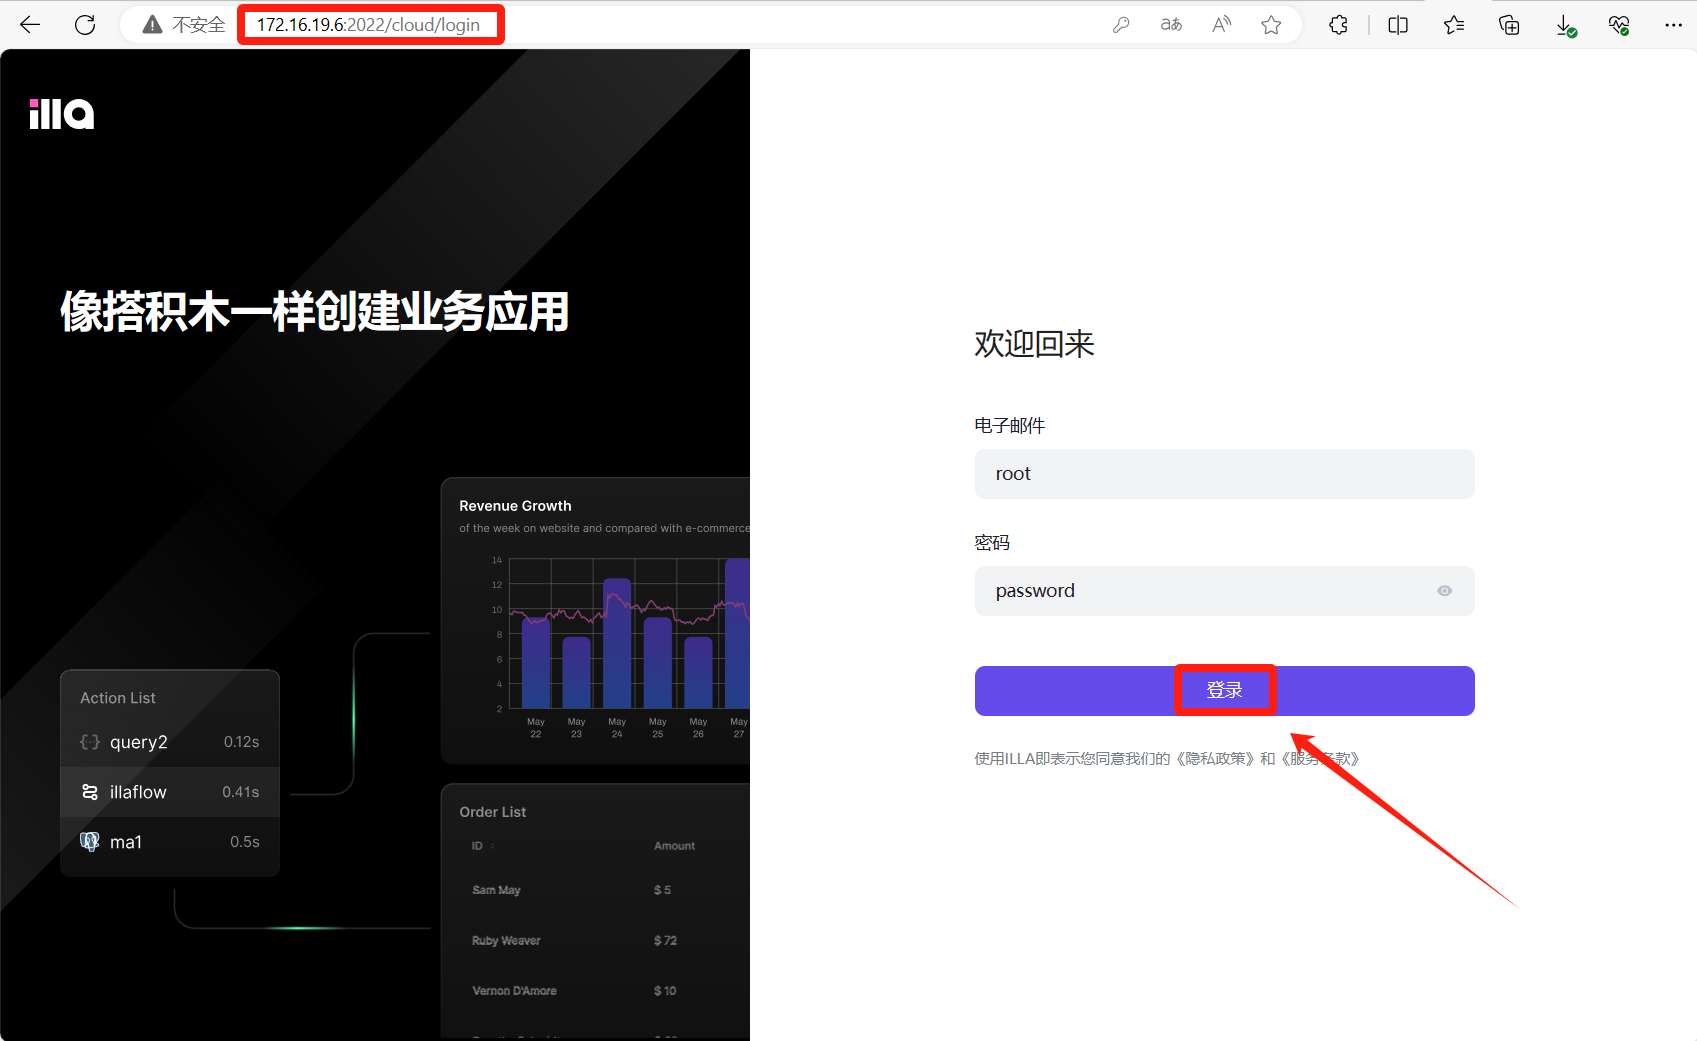1697x1041 pixels.
Task: Open saved passwords key icon
Action: [x=1121, y=25]
